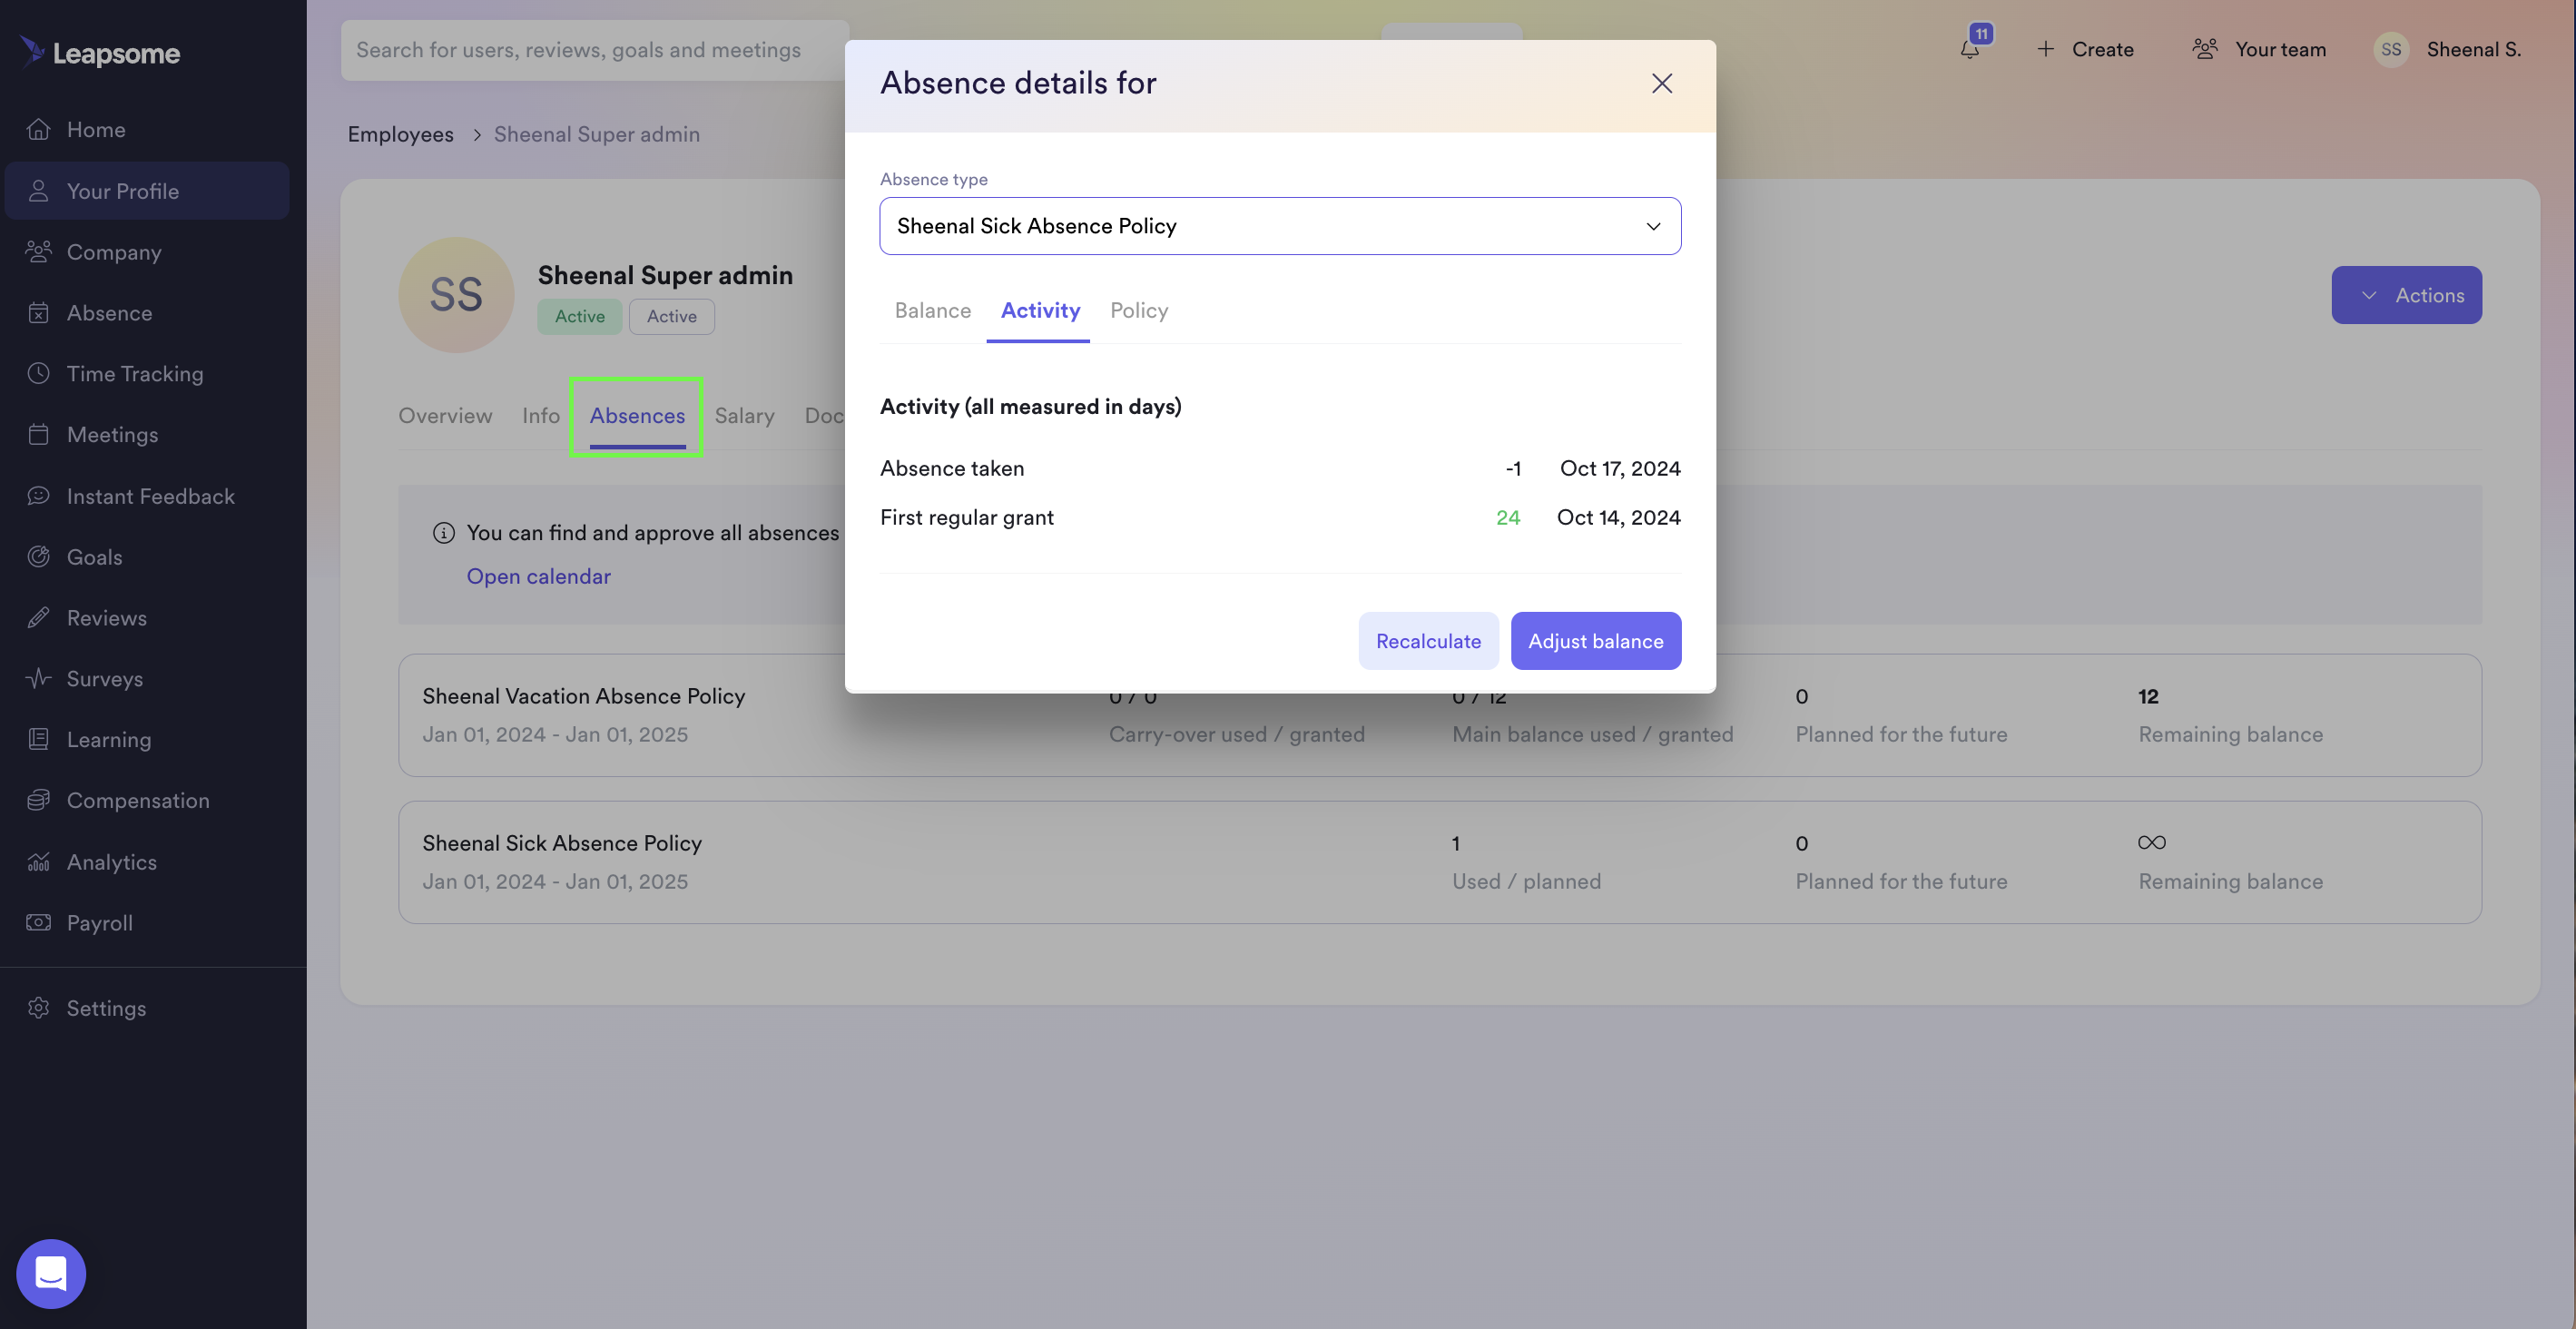Click the Create plus button
Image resolution: width=2576 pixels, height=1329 pixels.
2085,49
